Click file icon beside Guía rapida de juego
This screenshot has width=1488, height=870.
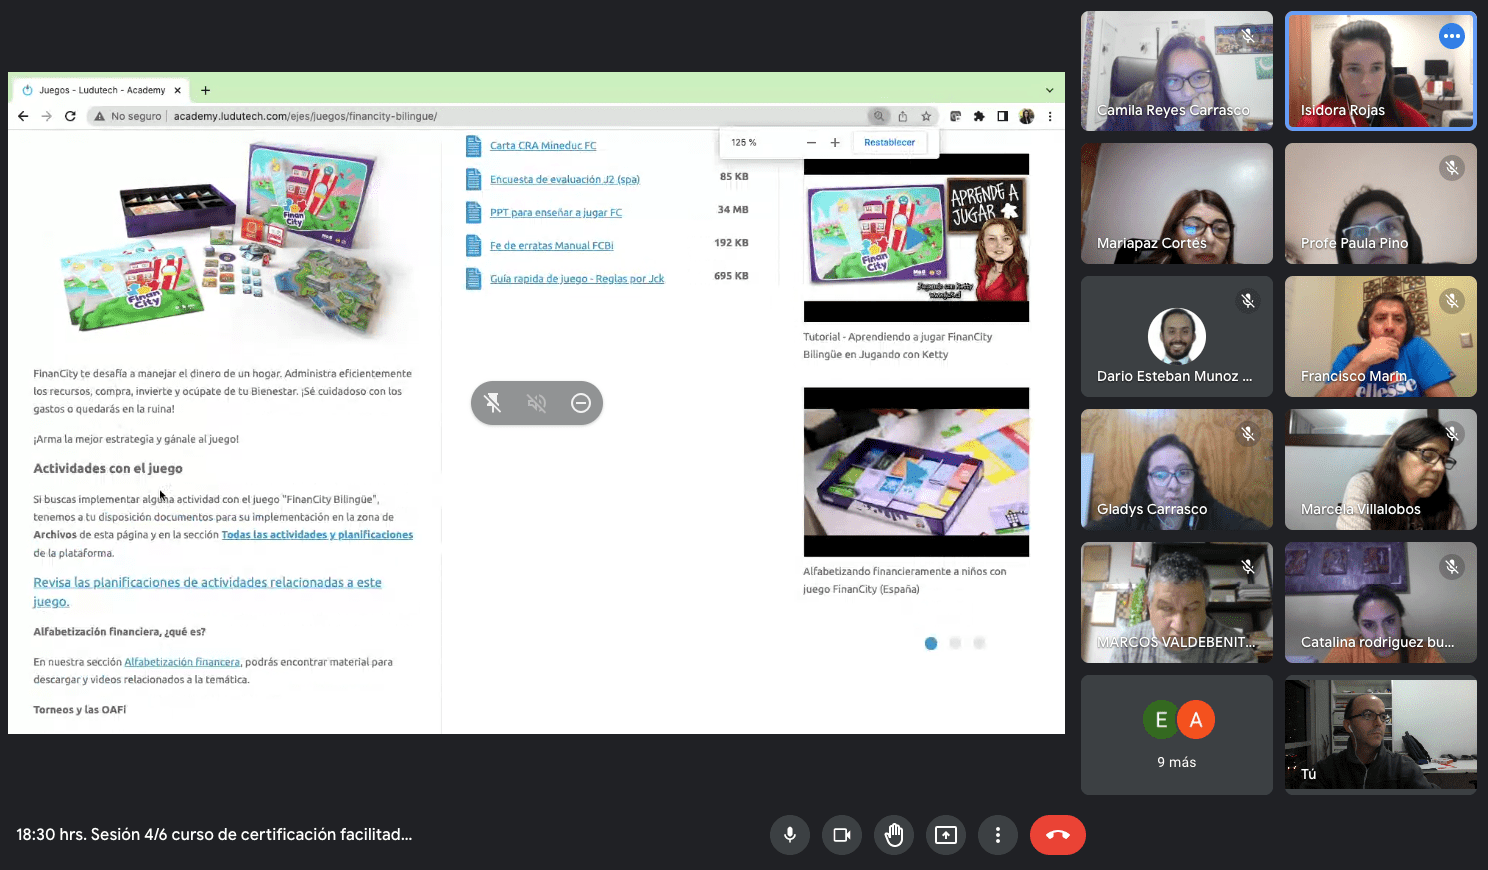pyautogui.click(x=474, y=279)
